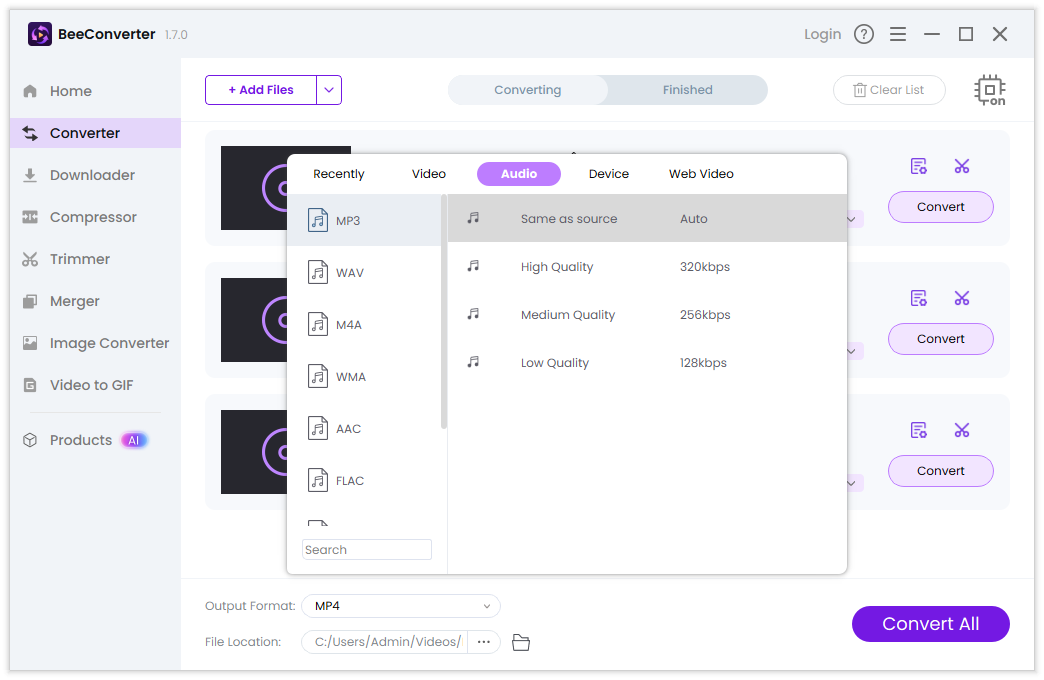Screen dimensions: 1044x680
Task: Open the help question mark icon
Action: (x=864, y=34)
